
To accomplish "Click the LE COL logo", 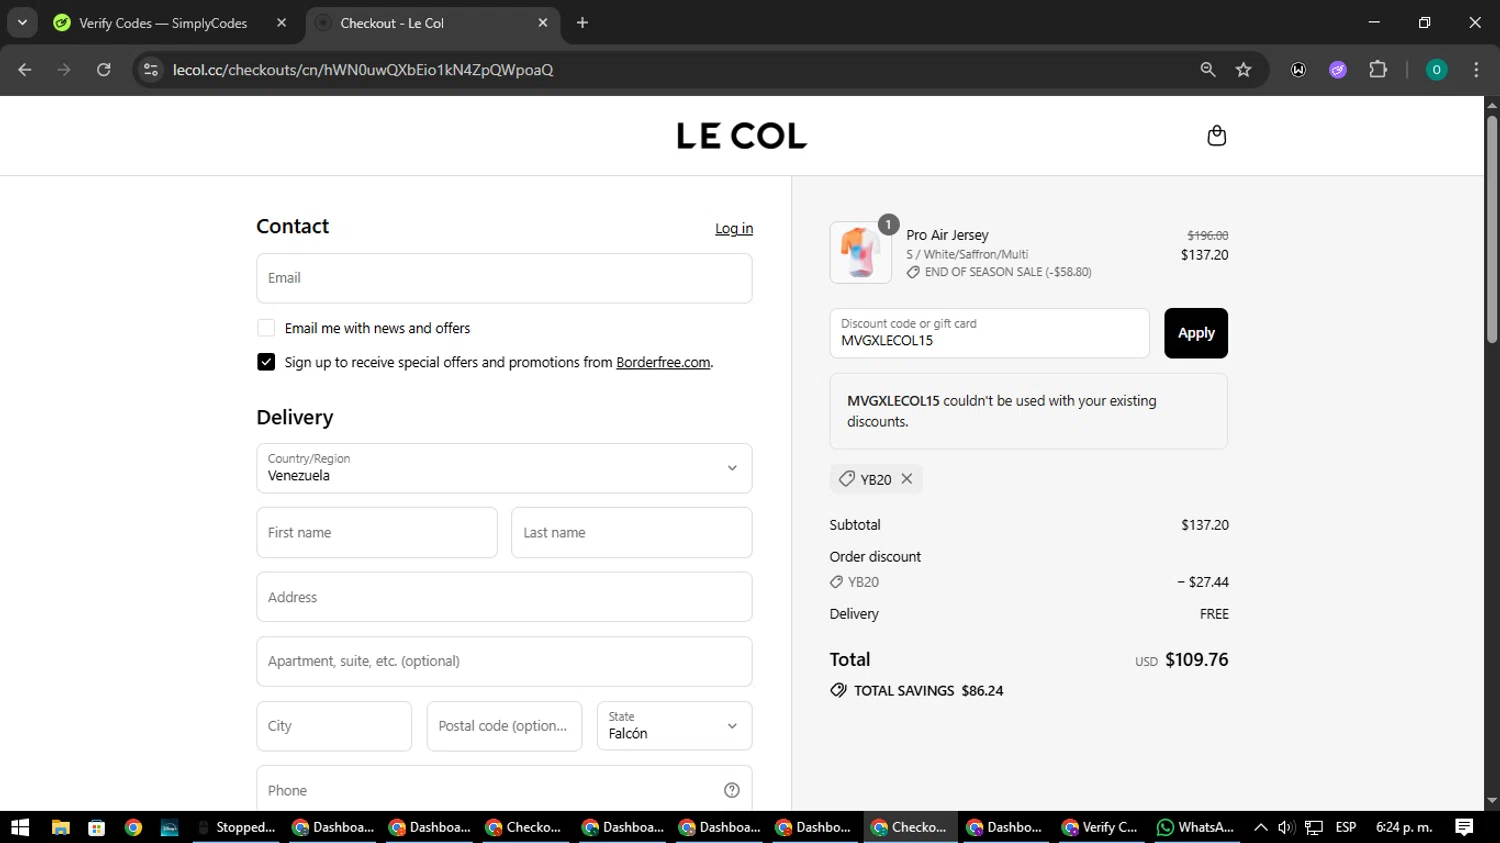I will point(741,135).
